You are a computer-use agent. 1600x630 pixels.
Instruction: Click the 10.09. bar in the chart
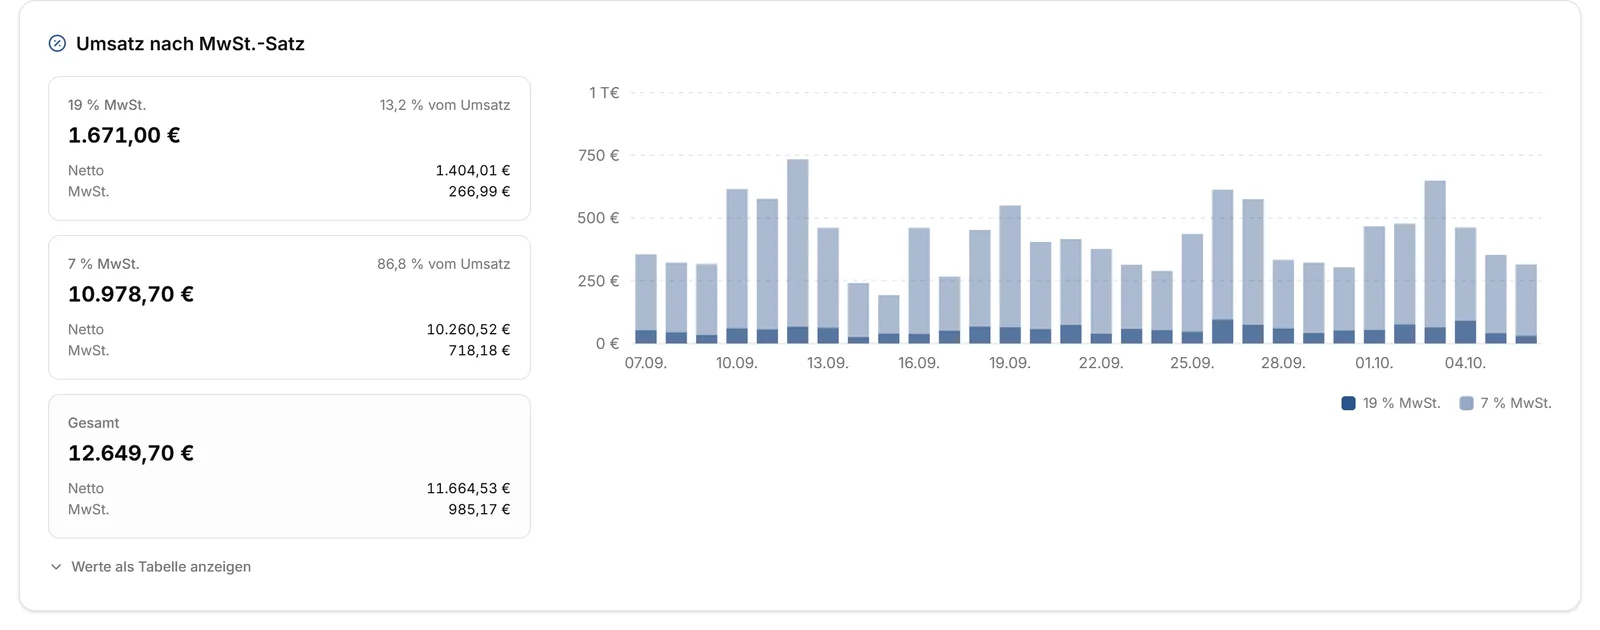coord(737,266)
